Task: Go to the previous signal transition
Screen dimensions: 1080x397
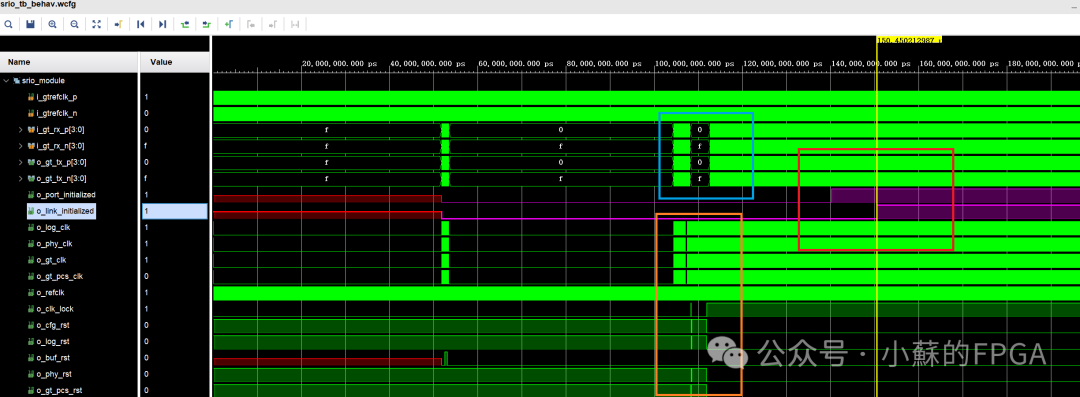Action: (185, 24)
